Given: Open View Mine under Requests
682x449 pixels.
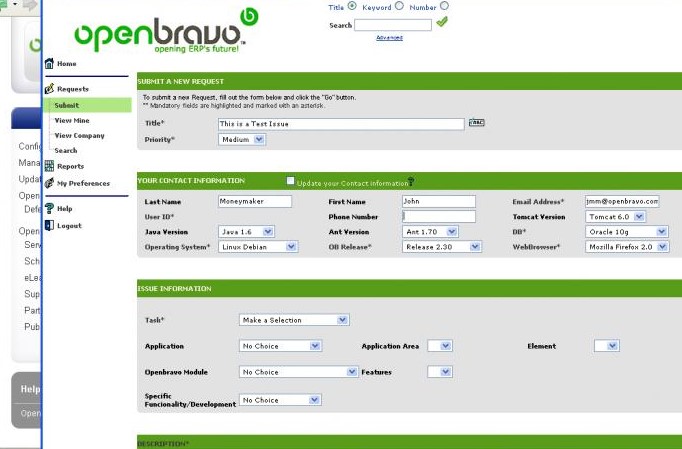Looking at the screenshot, I should point(72,121).
